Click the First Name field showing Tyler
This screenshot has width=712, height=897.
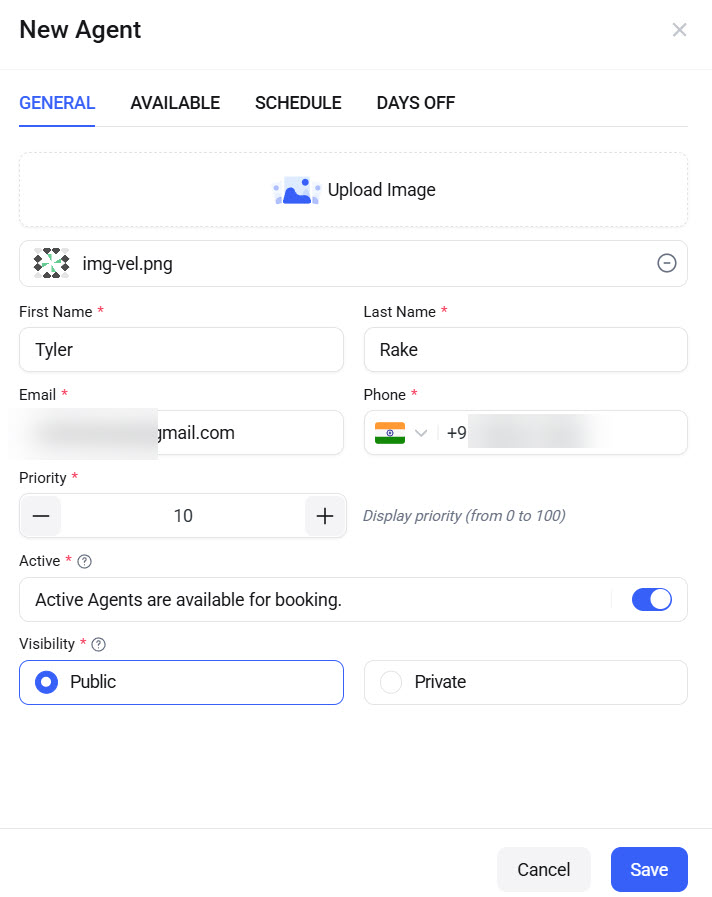tap(181, 349)
